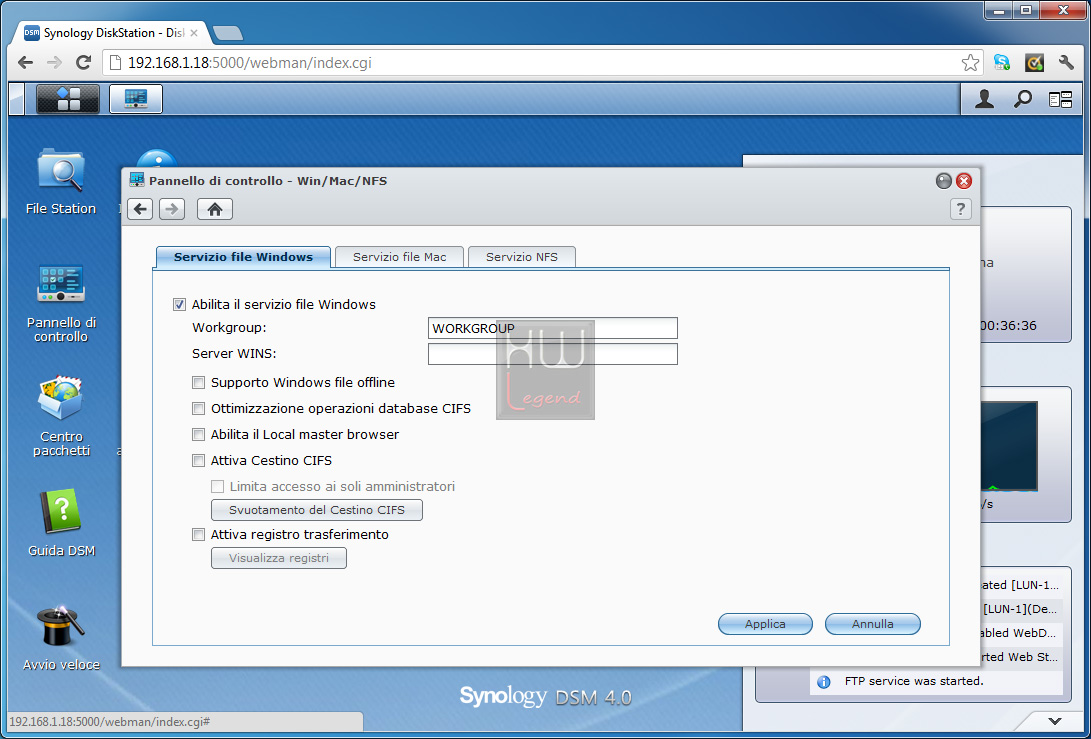
Task: Uncheck Abilita il servizio file Windows
Action: click(x=180, y=304)
